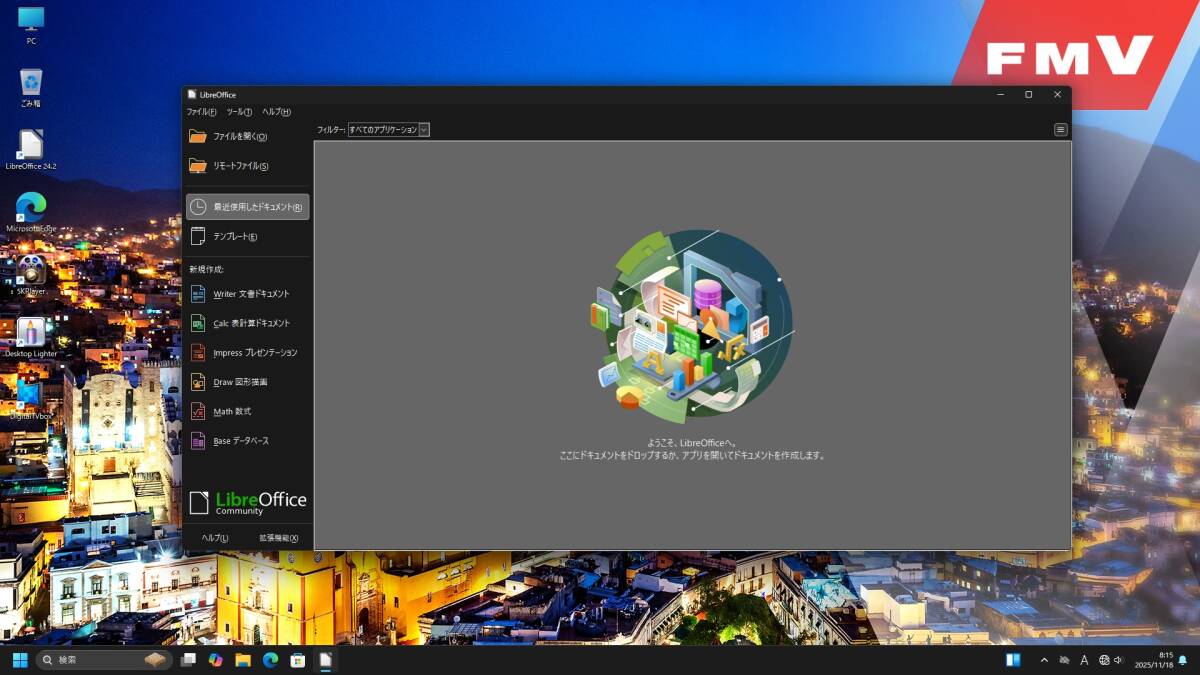
Task: Create a new Math formula
Action: [232, 411]
